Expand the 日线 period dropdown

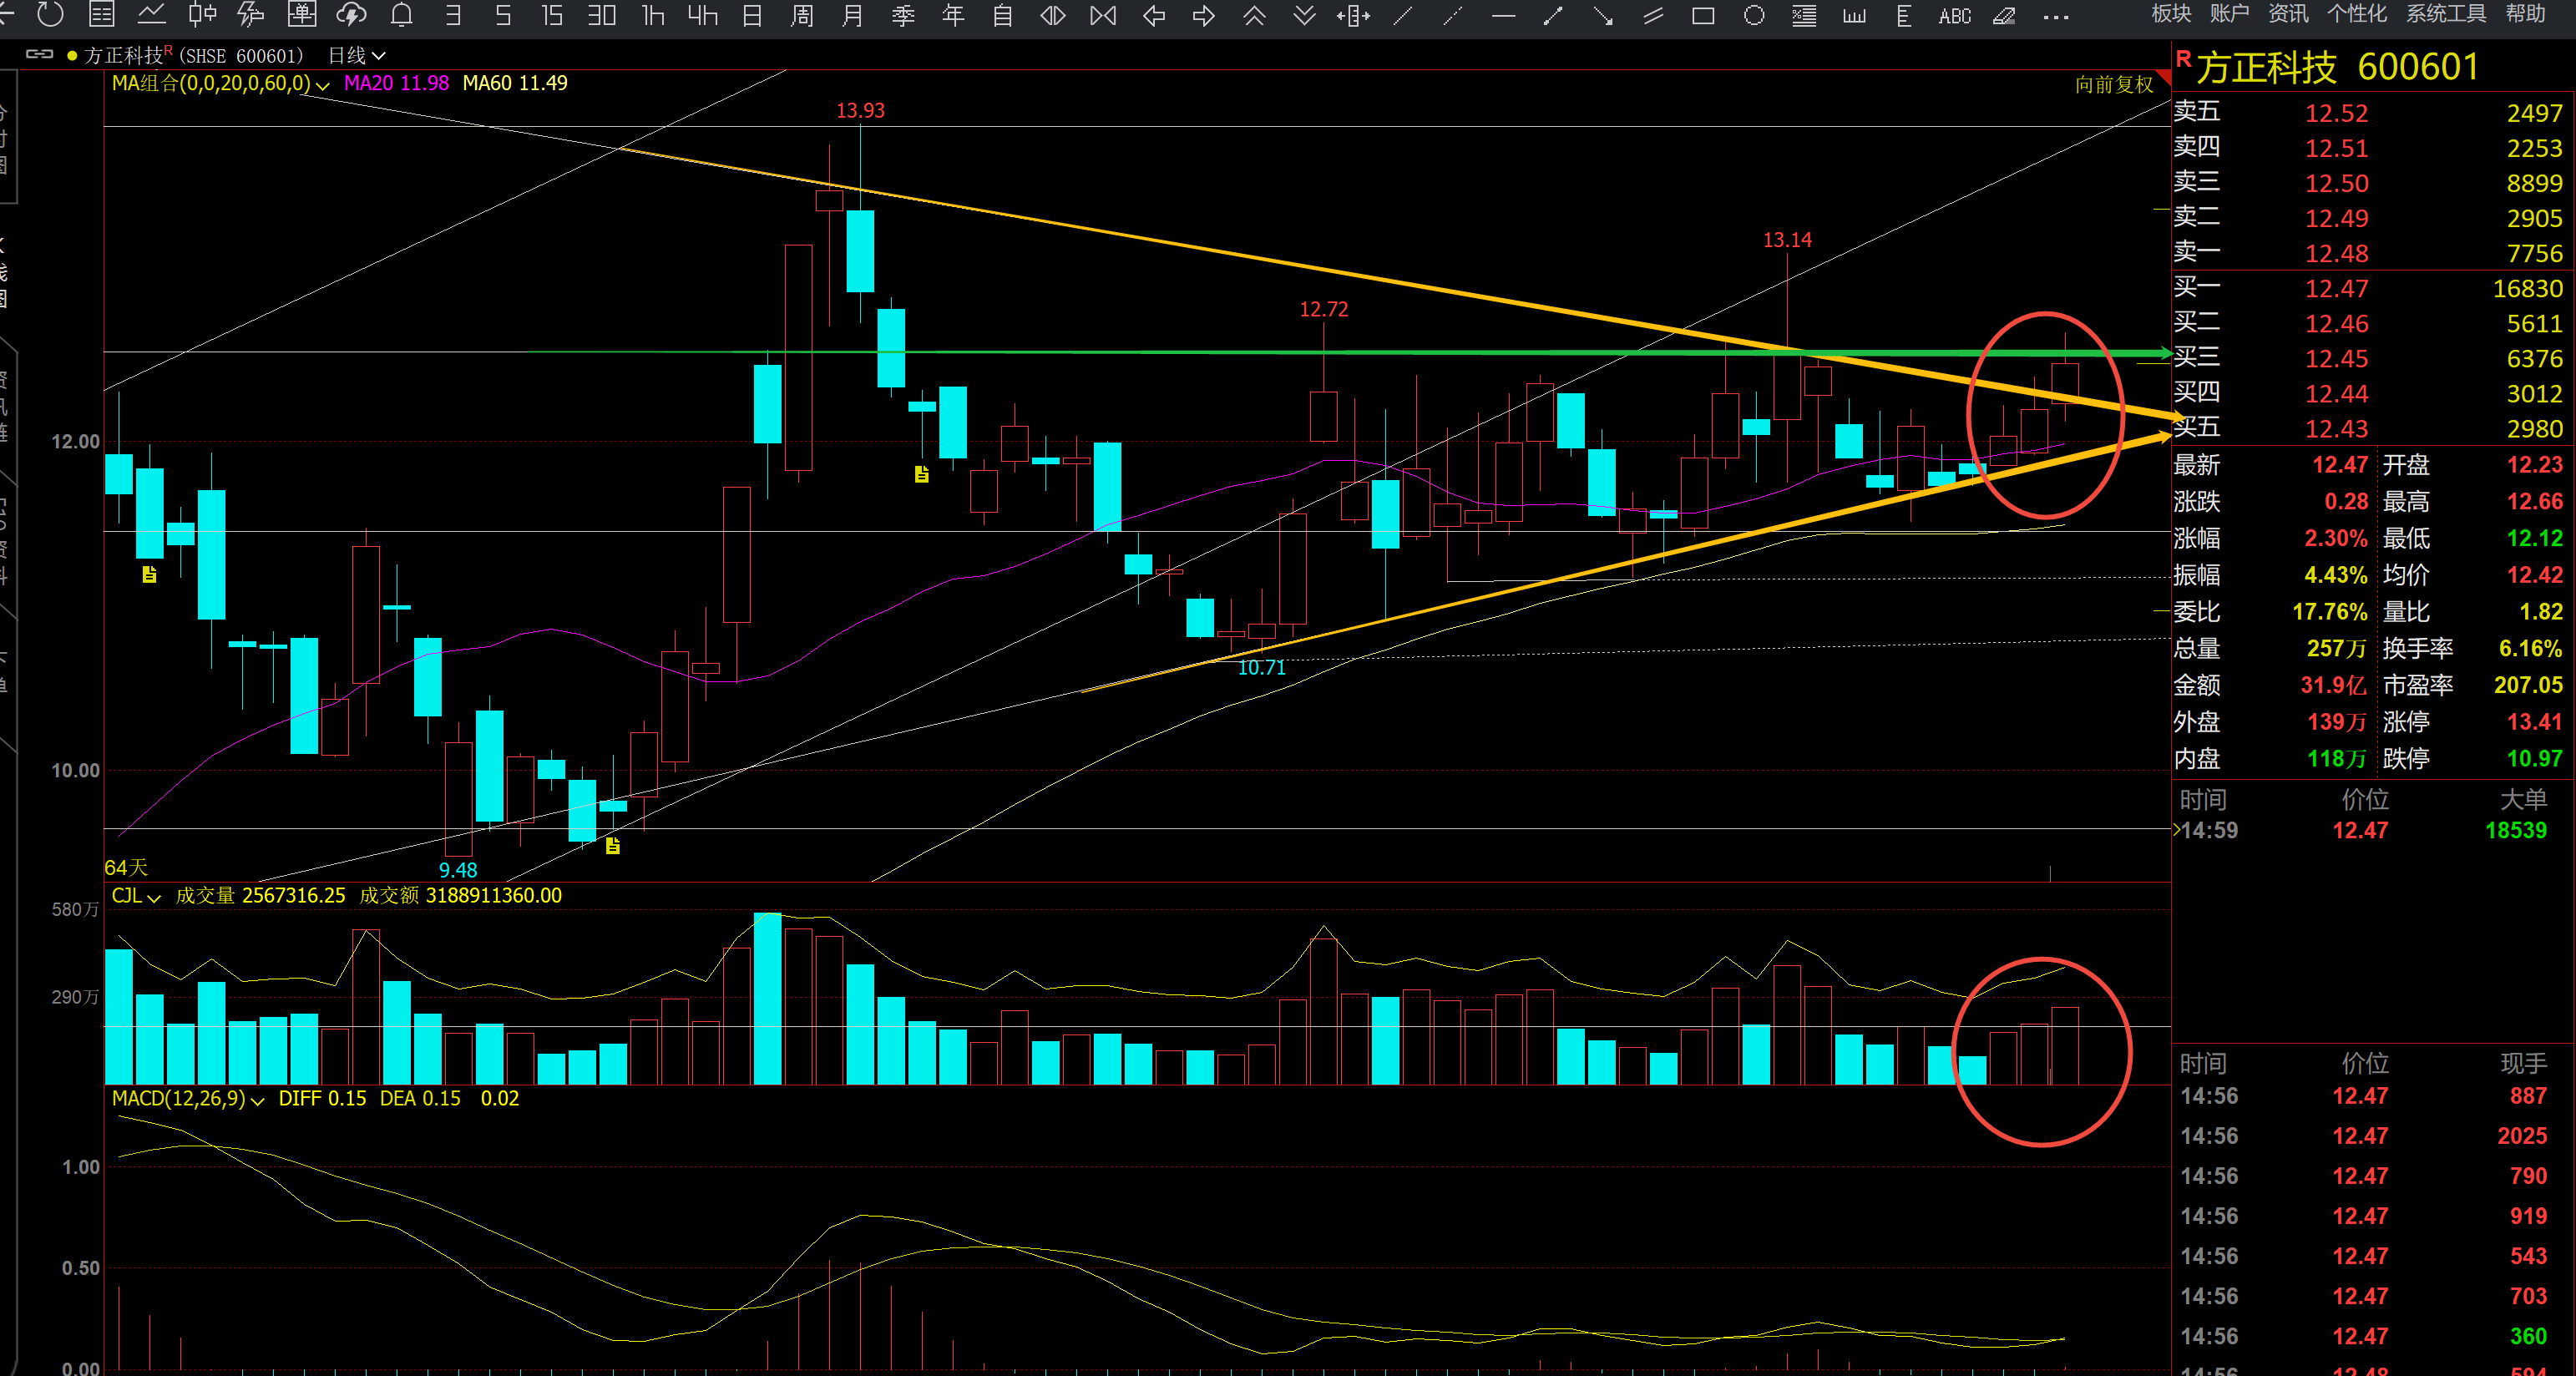[357, 56]
